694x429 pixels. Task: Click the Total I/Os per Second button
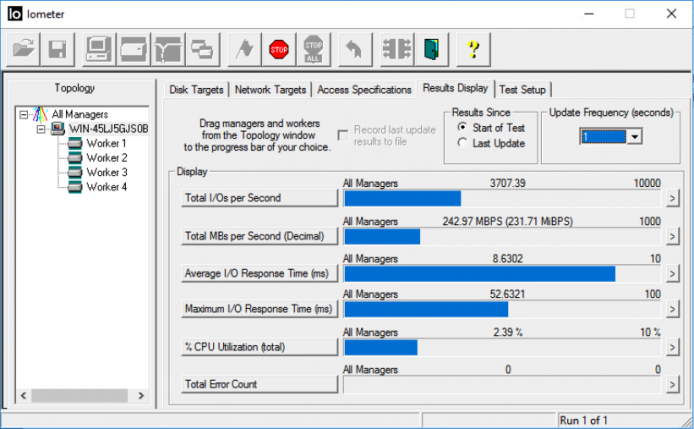(259, 198)
